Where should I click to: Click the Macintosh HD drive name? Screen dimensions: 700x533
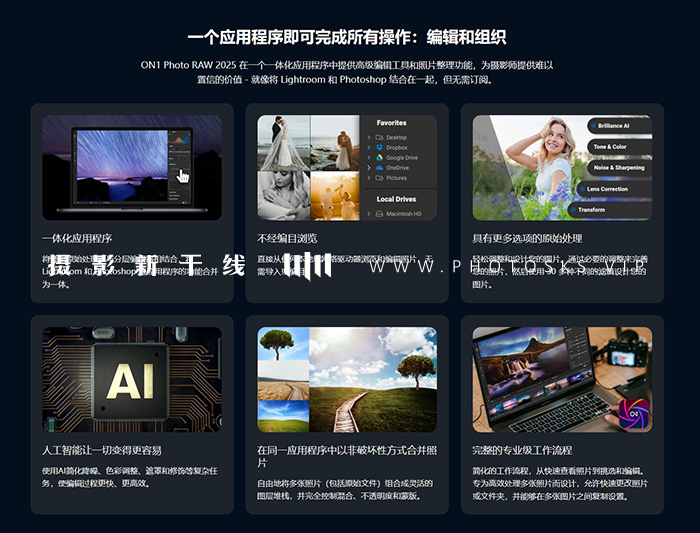coord(404,214)
